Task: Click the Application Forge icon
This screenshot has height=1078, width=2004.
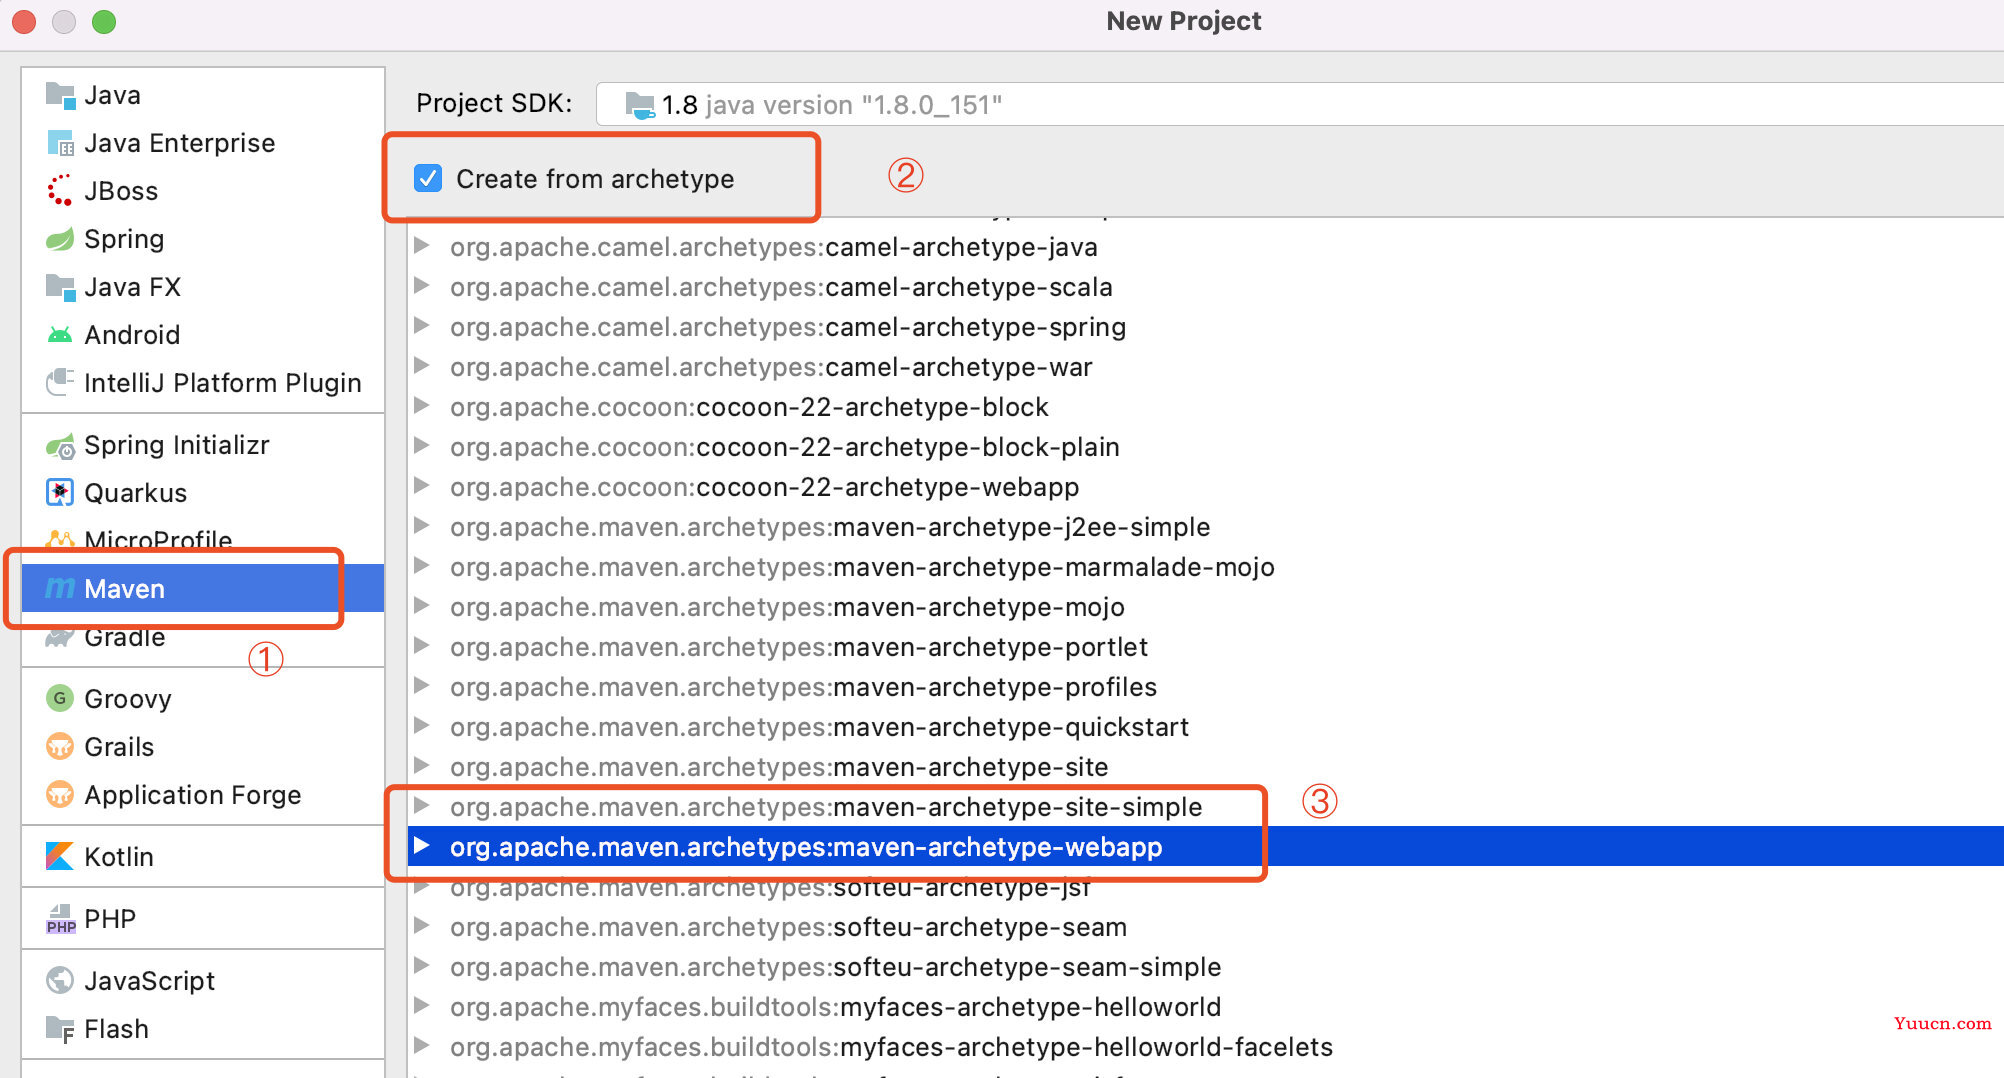Action: [x=60, y=795]
